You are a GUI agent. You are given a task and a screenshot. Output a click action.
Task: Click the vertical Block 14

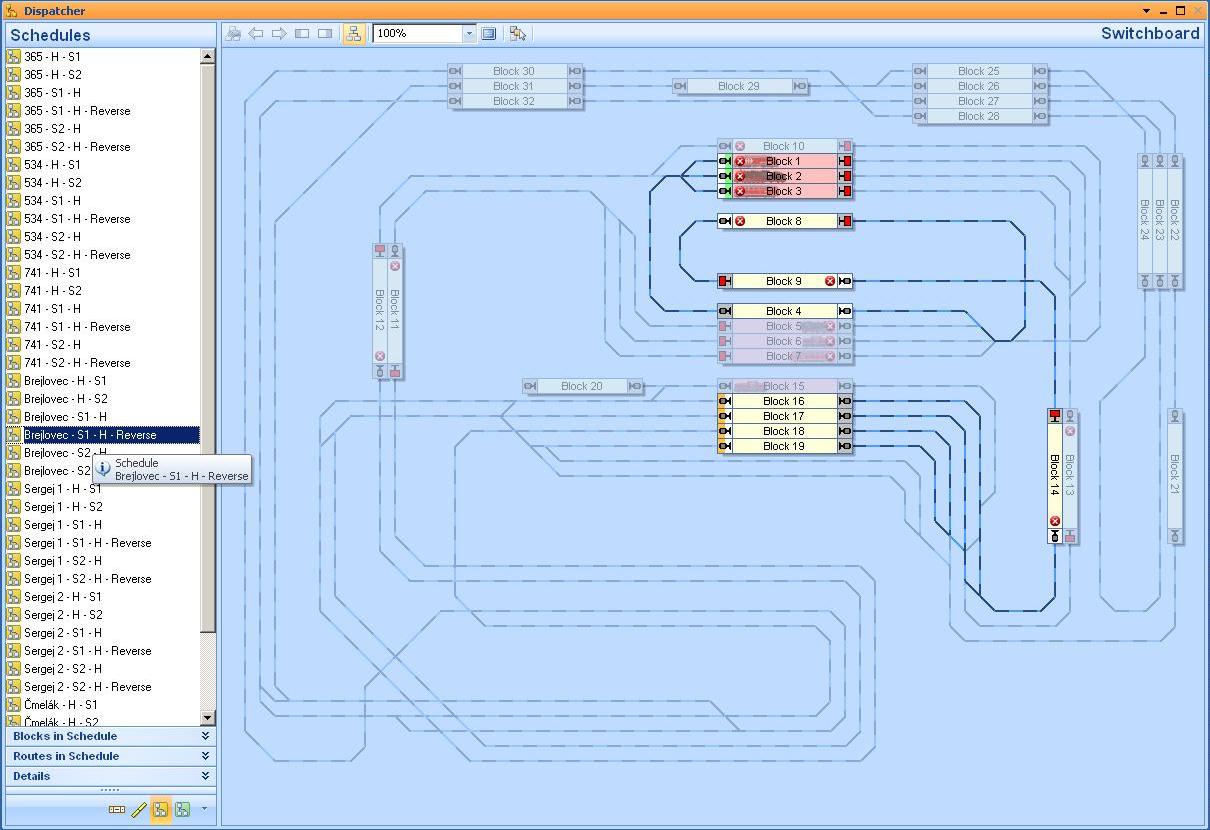coord(1054,476)
